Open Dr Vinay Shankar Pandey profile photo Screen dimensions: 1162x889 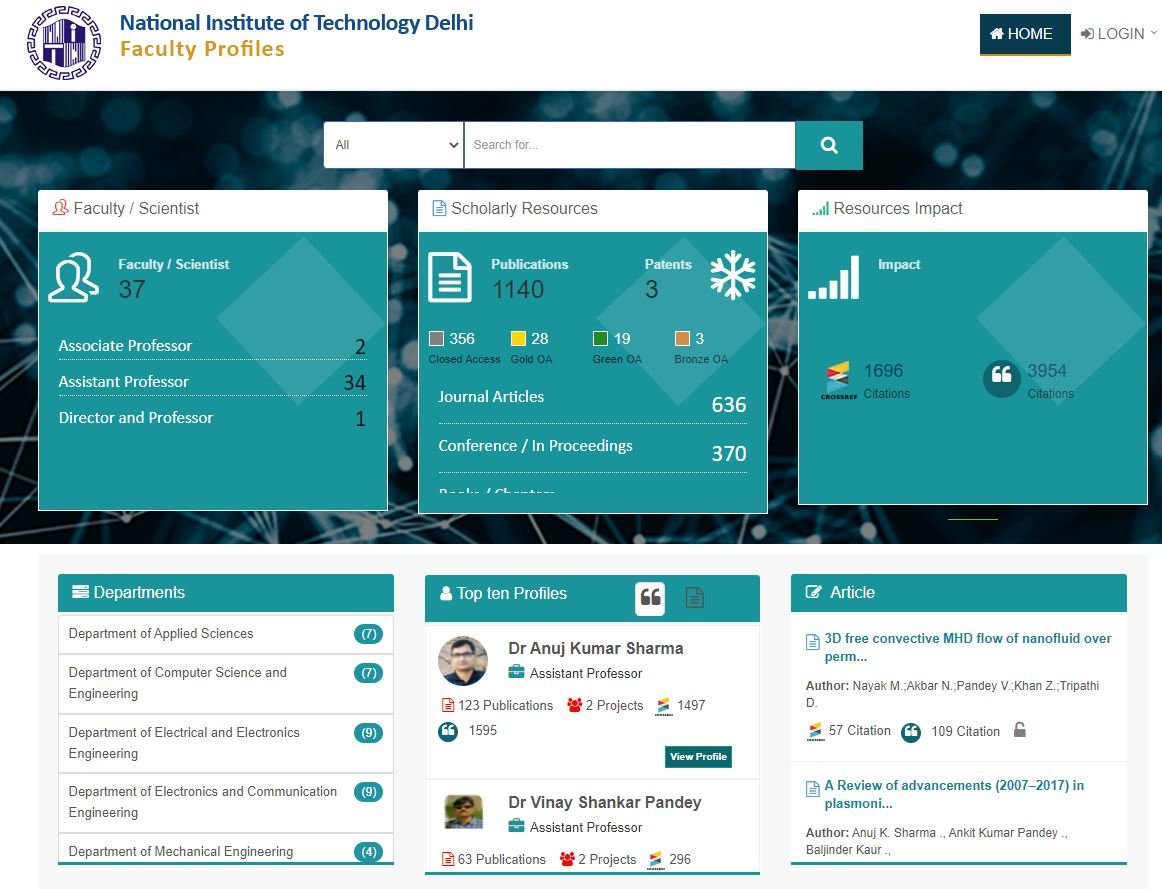[x=463, y=812]
